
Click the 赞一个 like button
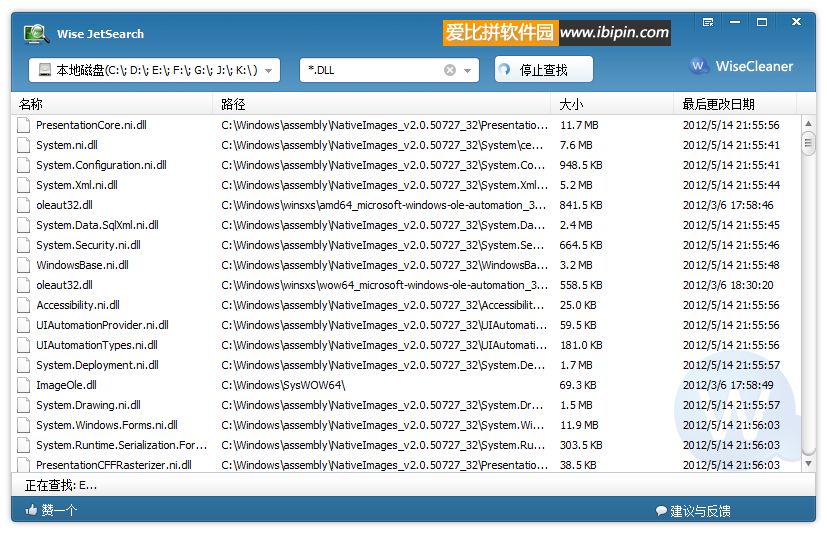pyautogui.click(x=51, y=510)
